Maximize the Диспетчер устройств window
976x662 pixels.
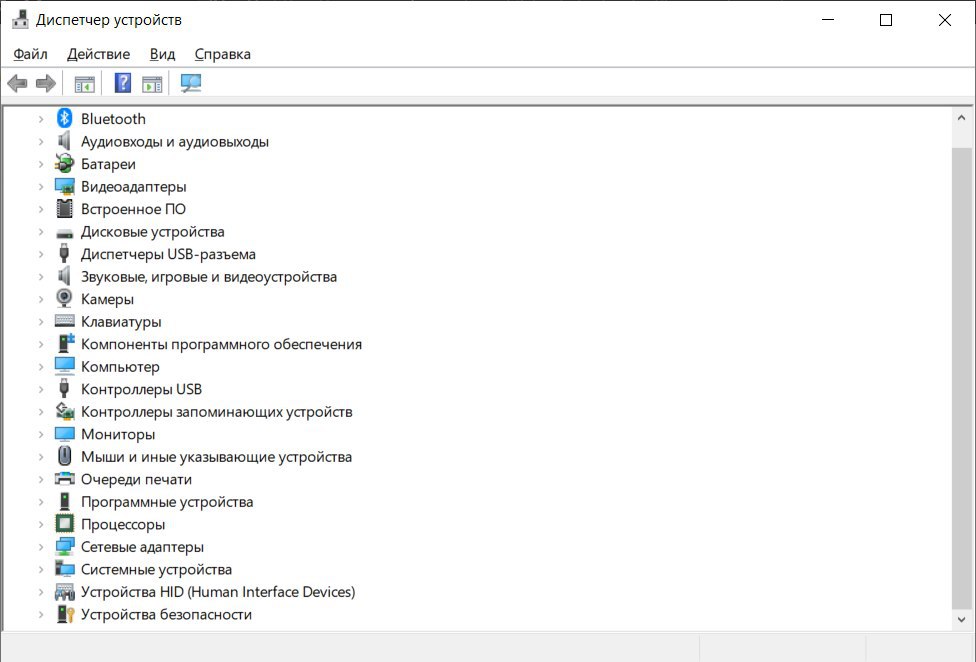click(886, 20)
